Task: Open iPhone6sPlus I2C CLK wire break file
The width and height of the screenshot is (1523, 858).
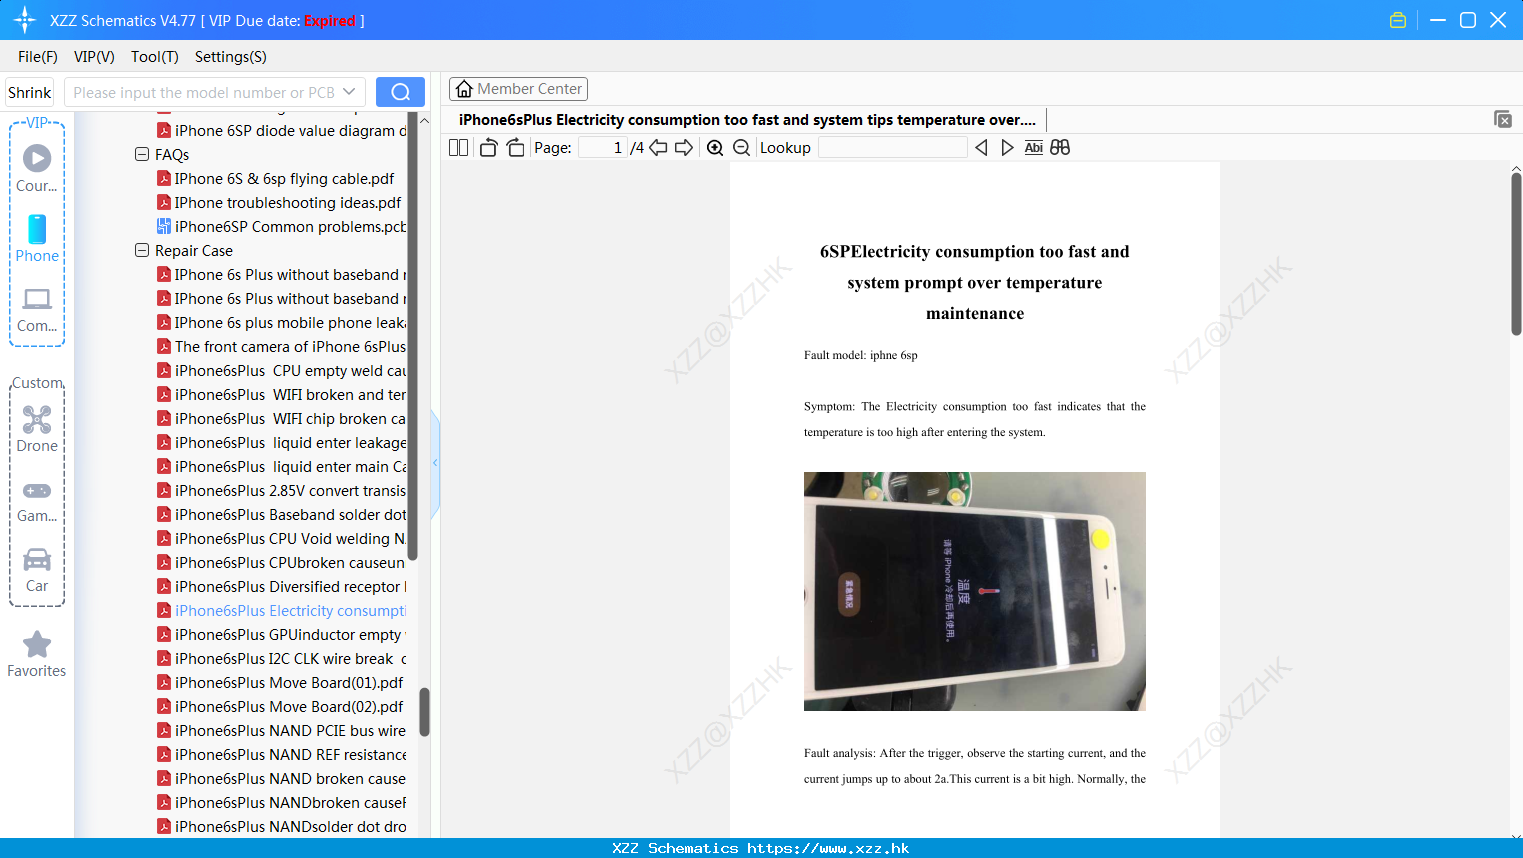Action: (x=282, y=658)
